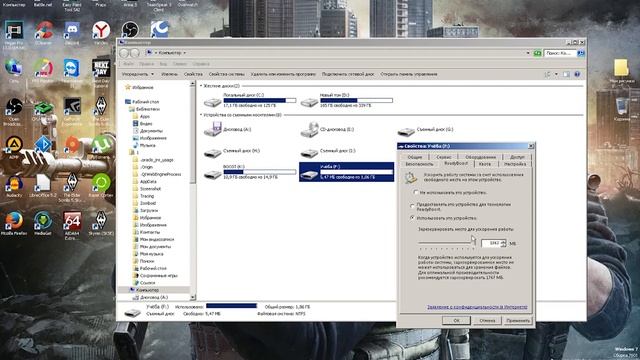Select 'Do not use this device' radio

point(416,192)
